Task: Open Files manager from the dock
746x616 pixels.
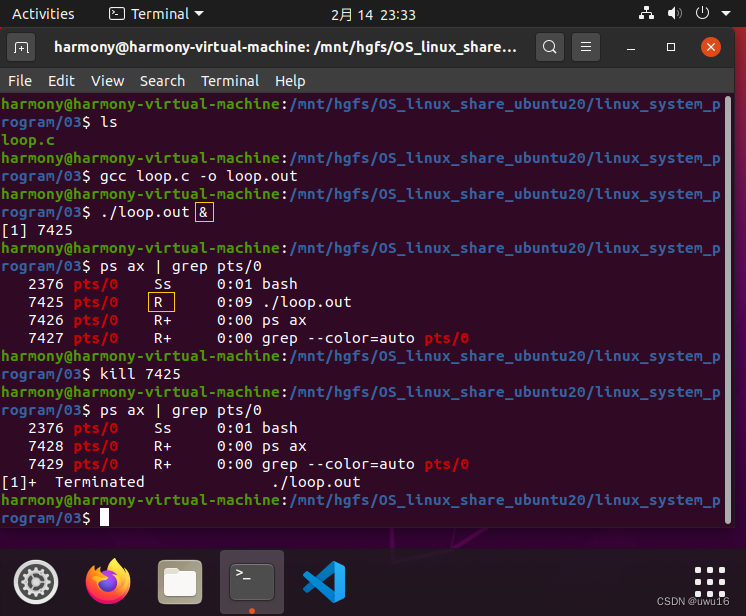Action: click(180, 582)
